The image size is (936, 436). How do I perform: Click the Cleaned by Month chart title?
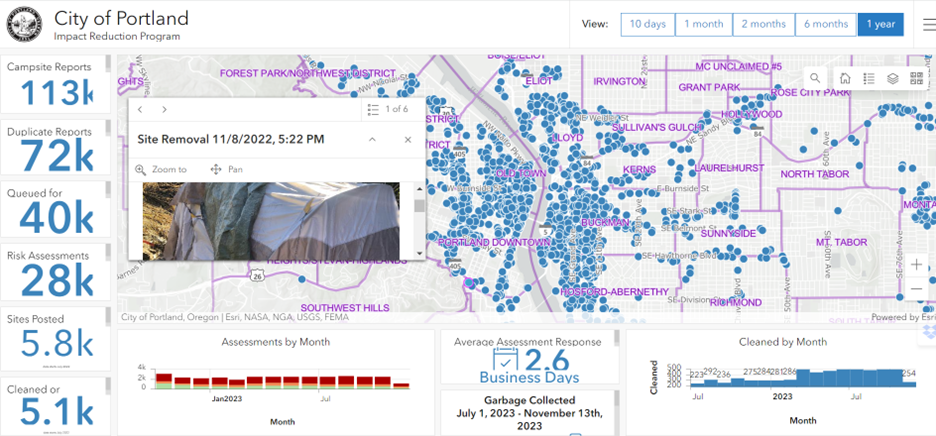click(783, 342)
